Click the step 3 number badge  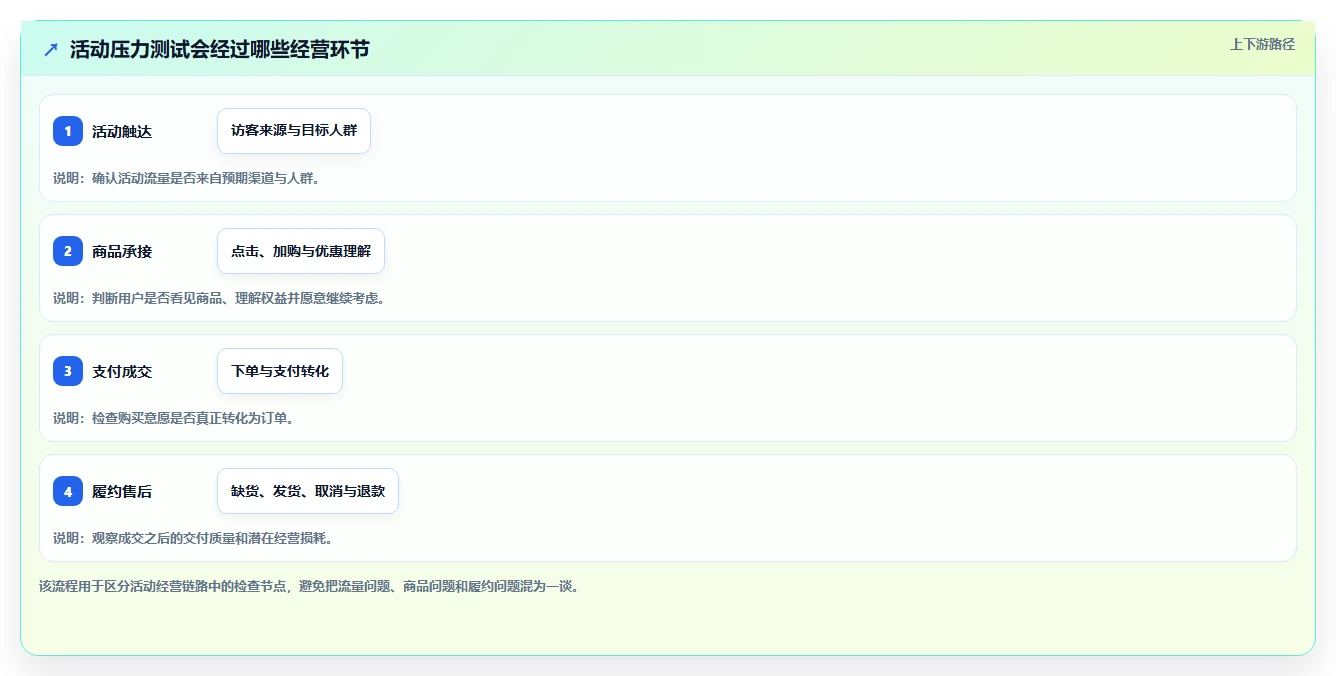click(68, 371)
